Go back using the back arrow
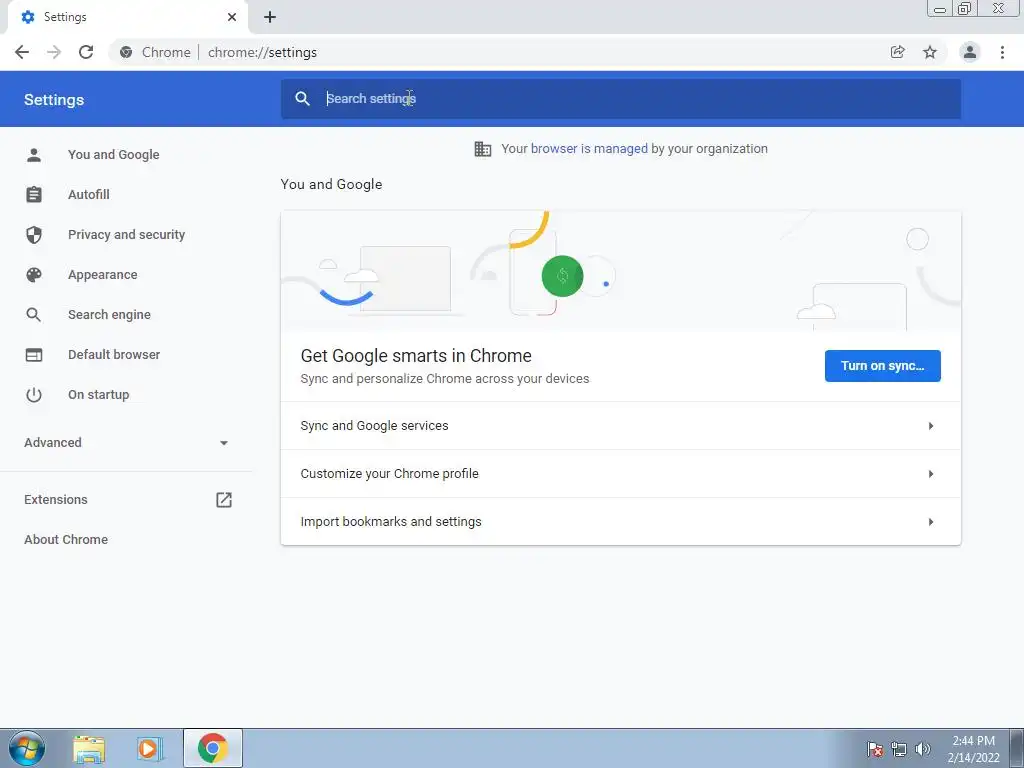The height and width of the screenshot is (768, 1024). (22, 52)
